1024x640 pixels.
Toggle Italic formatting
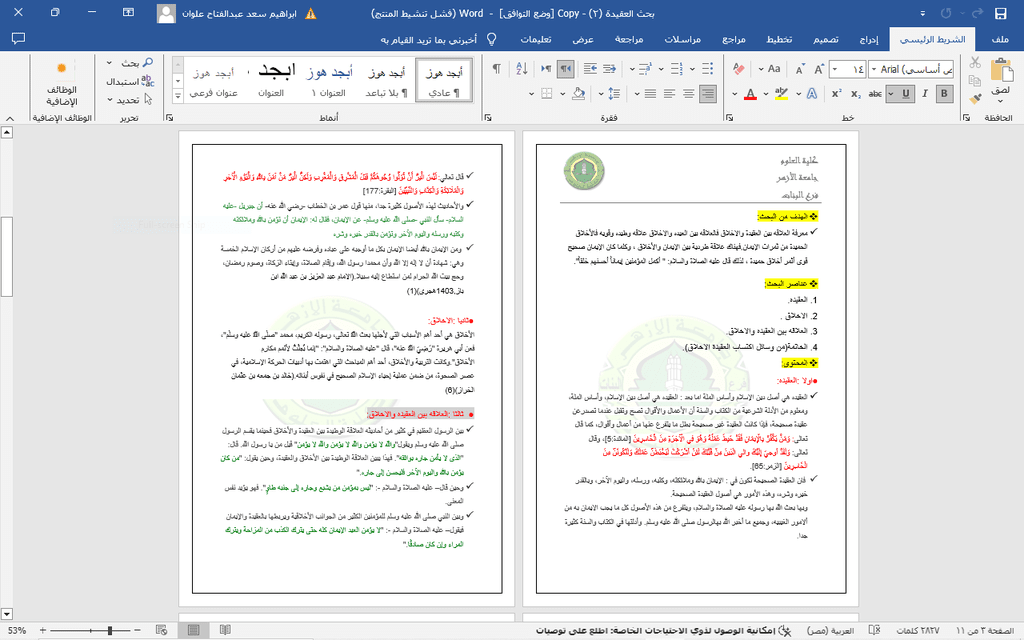click(x=925, y=94)
